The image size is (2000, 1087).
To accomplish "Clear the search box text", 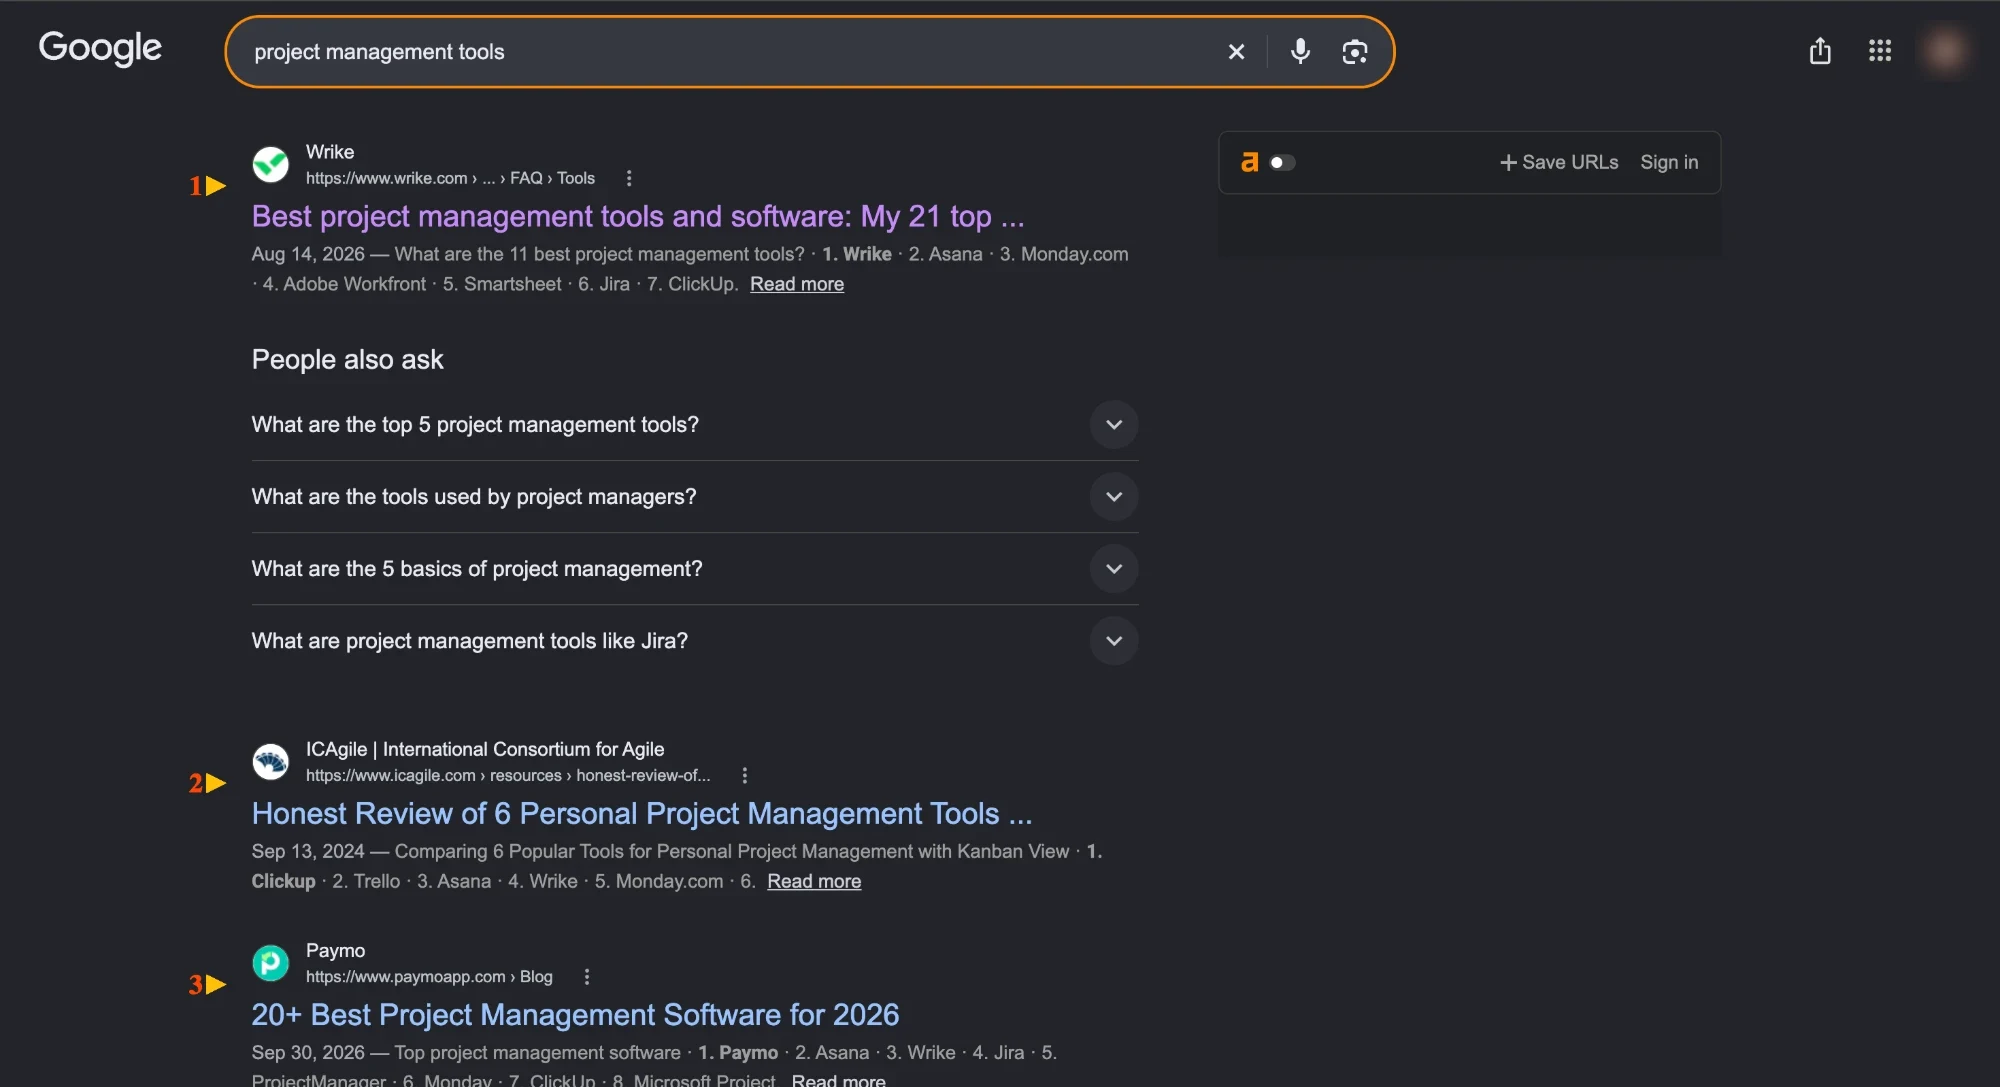I will tap(1236, 52).
